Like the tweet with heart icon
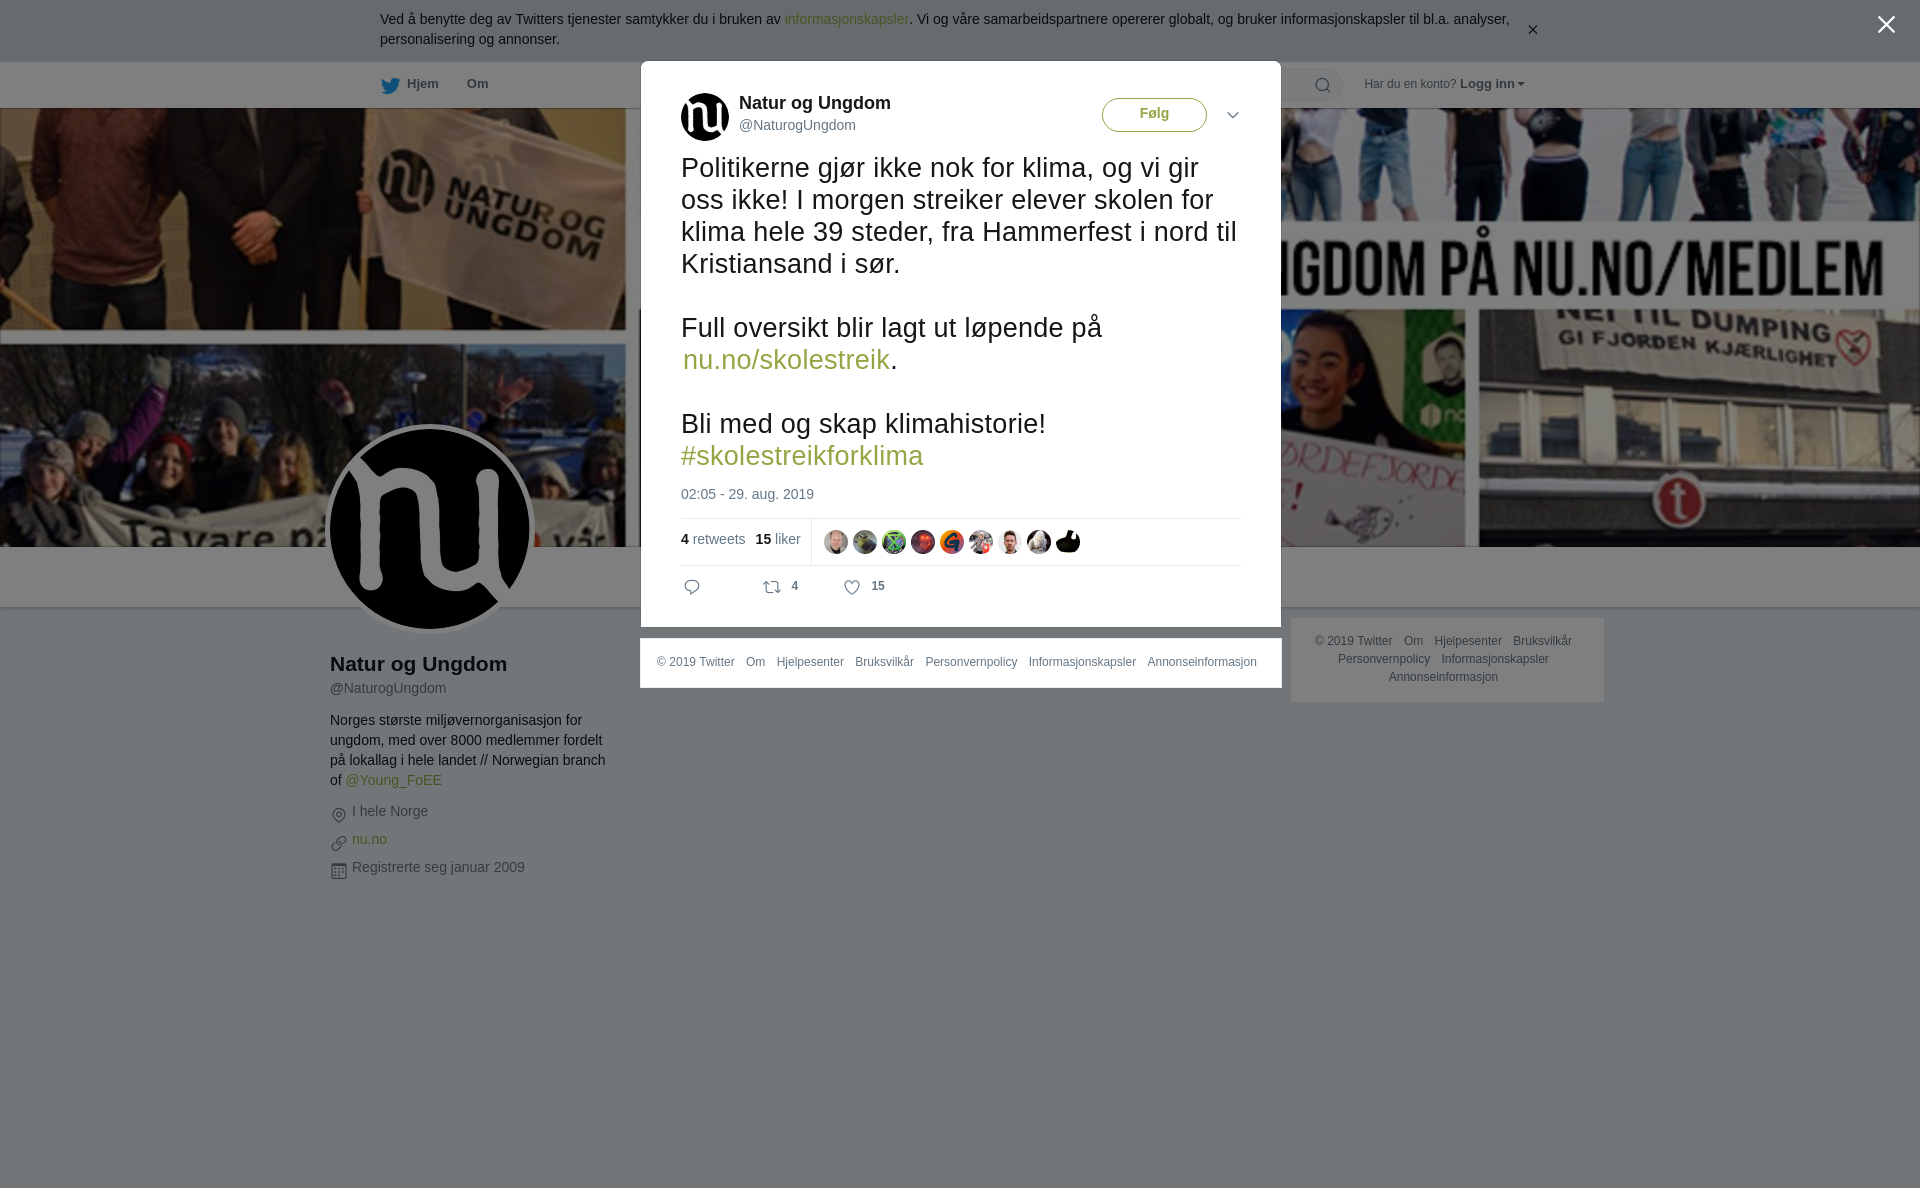 (x=852, y=587)
